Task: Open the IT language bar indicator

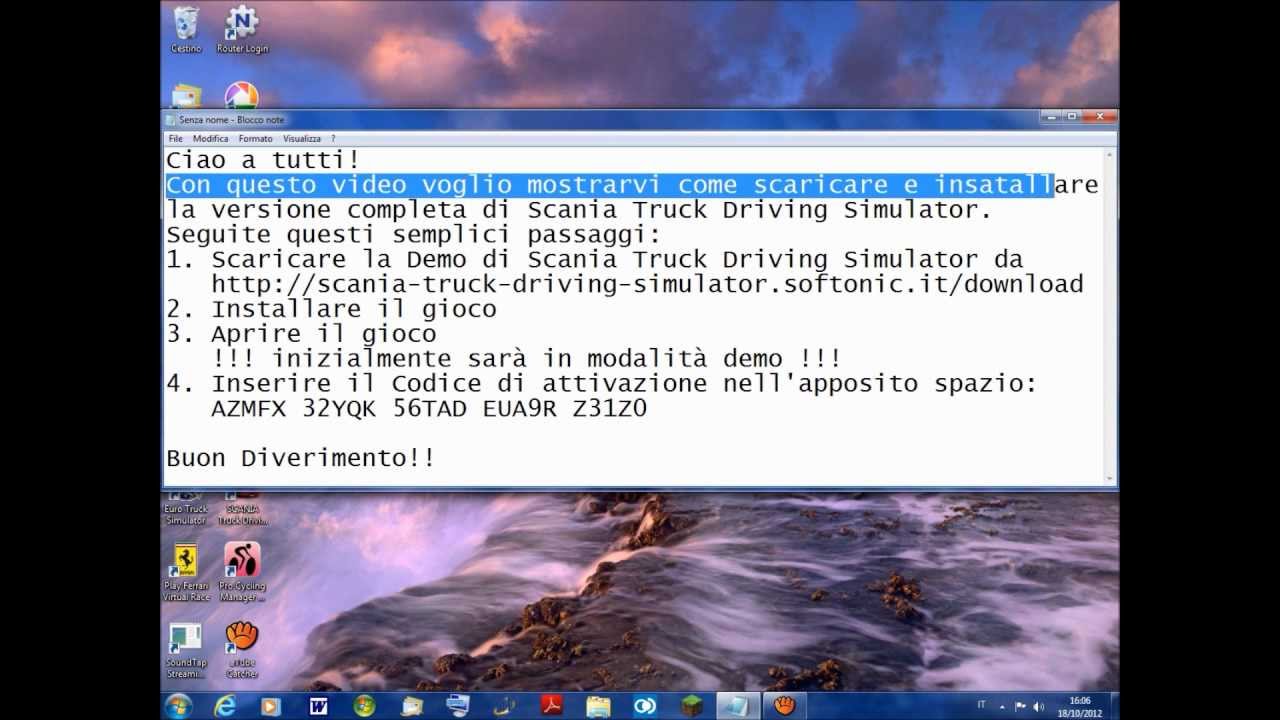Action: [981, 706]
